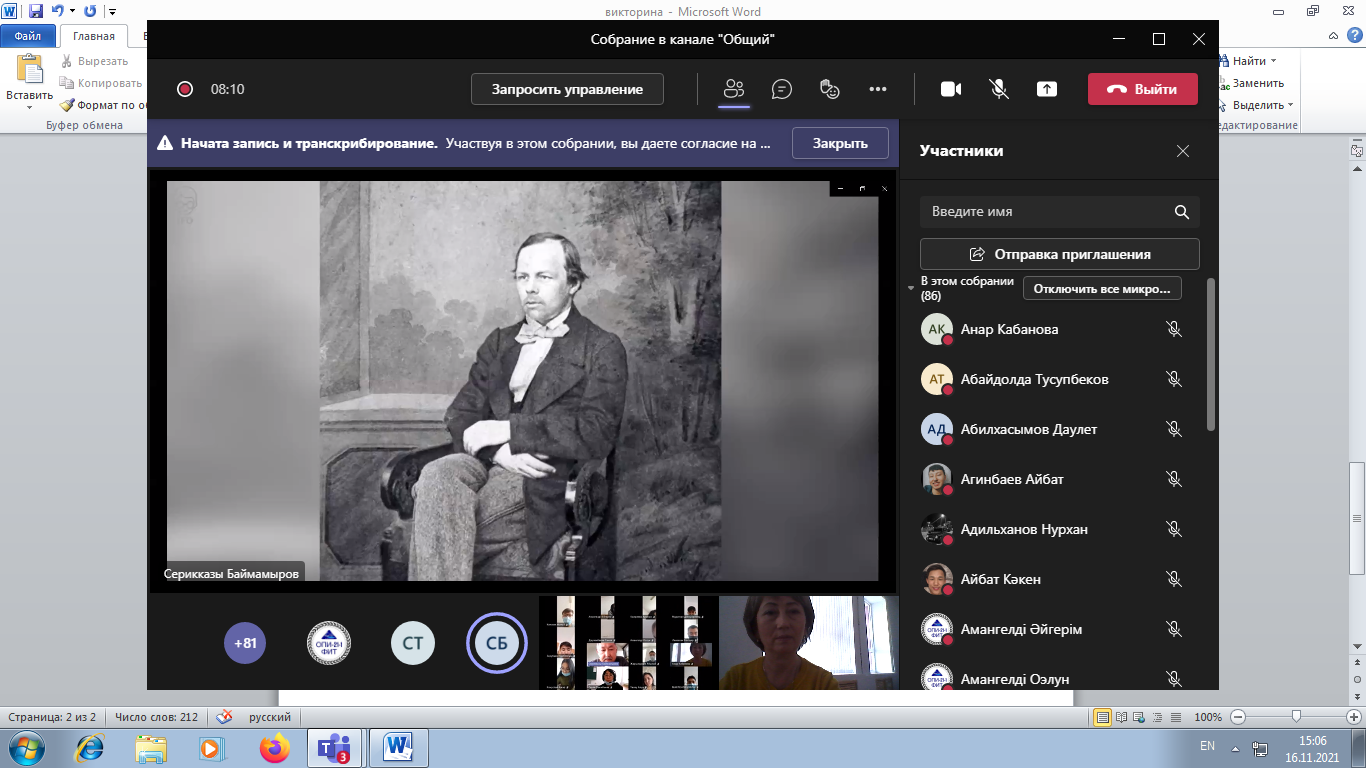
Task: Click the search magnifier in participants panel
Action: pyautogui.click(x=1182, y=212)
